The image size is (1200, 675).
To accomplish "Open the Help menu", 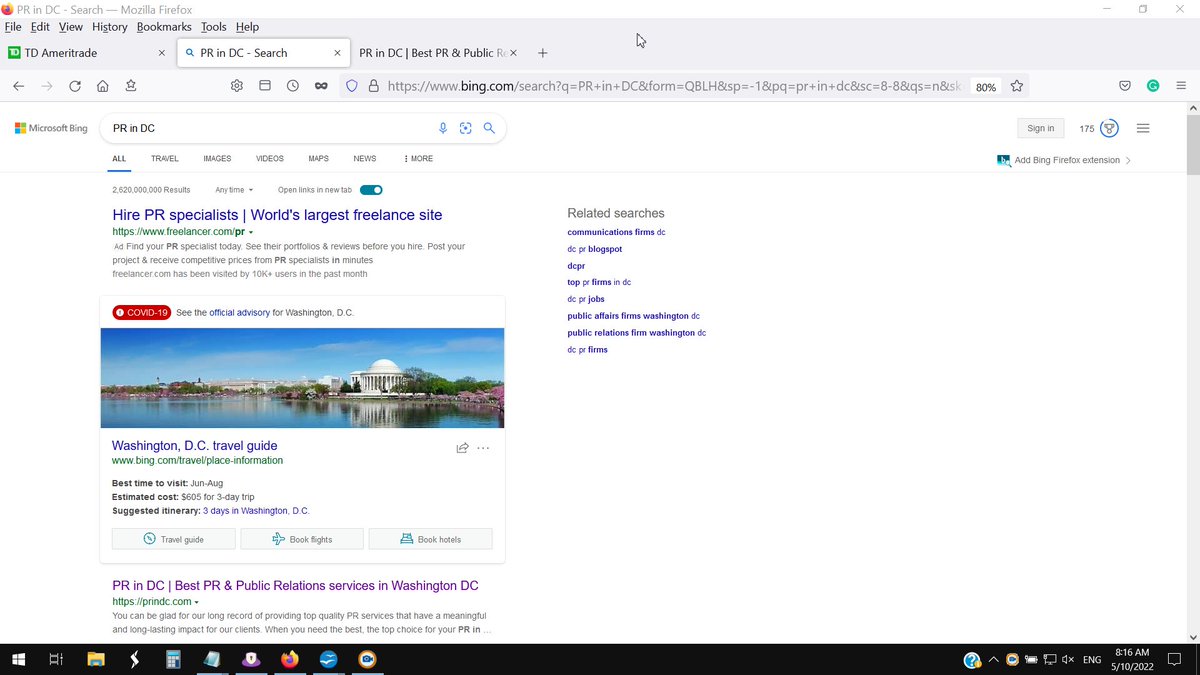I will pos(247,27).
